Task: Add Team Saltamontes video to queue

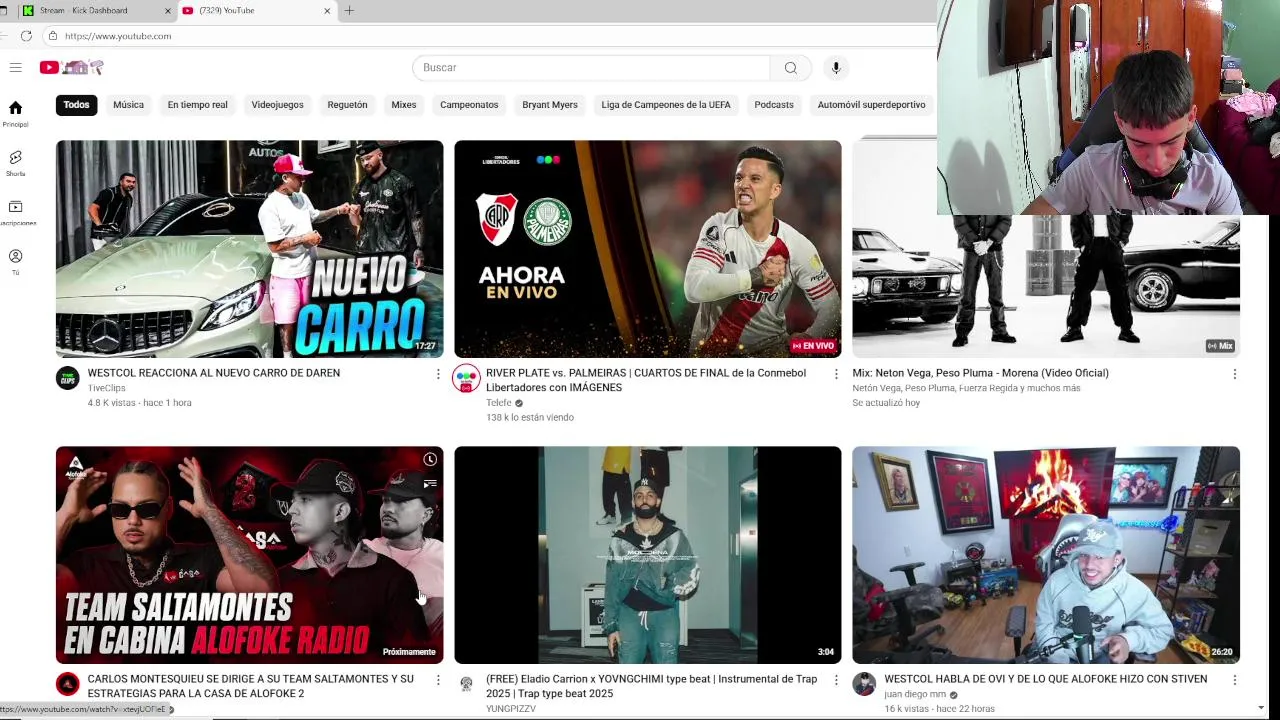Action: point(430,484)
